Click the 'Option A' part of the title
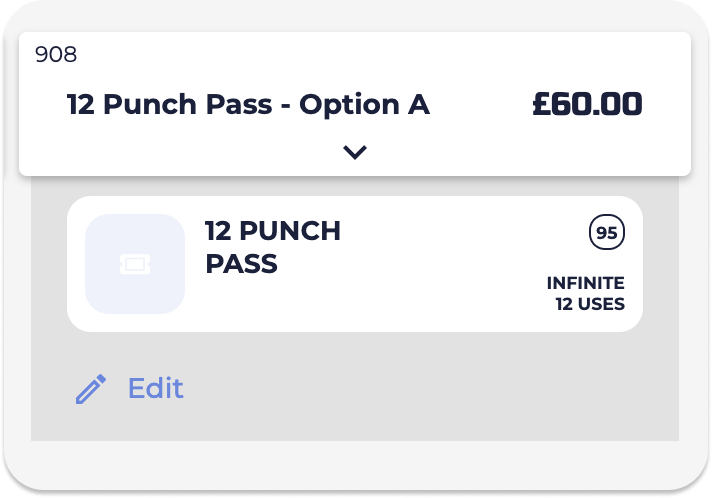The width and height of the screenshot is (712, 498). coord(365,104)
